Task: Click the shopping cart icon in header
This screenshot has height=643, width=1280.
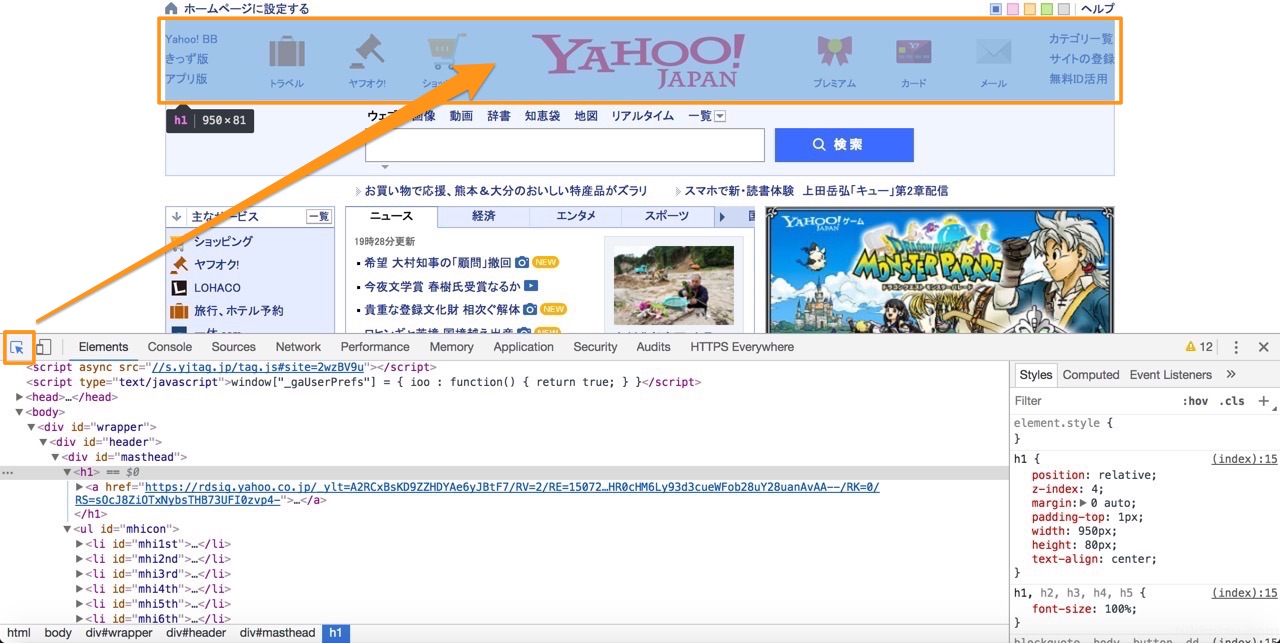Action: (446, 53)
